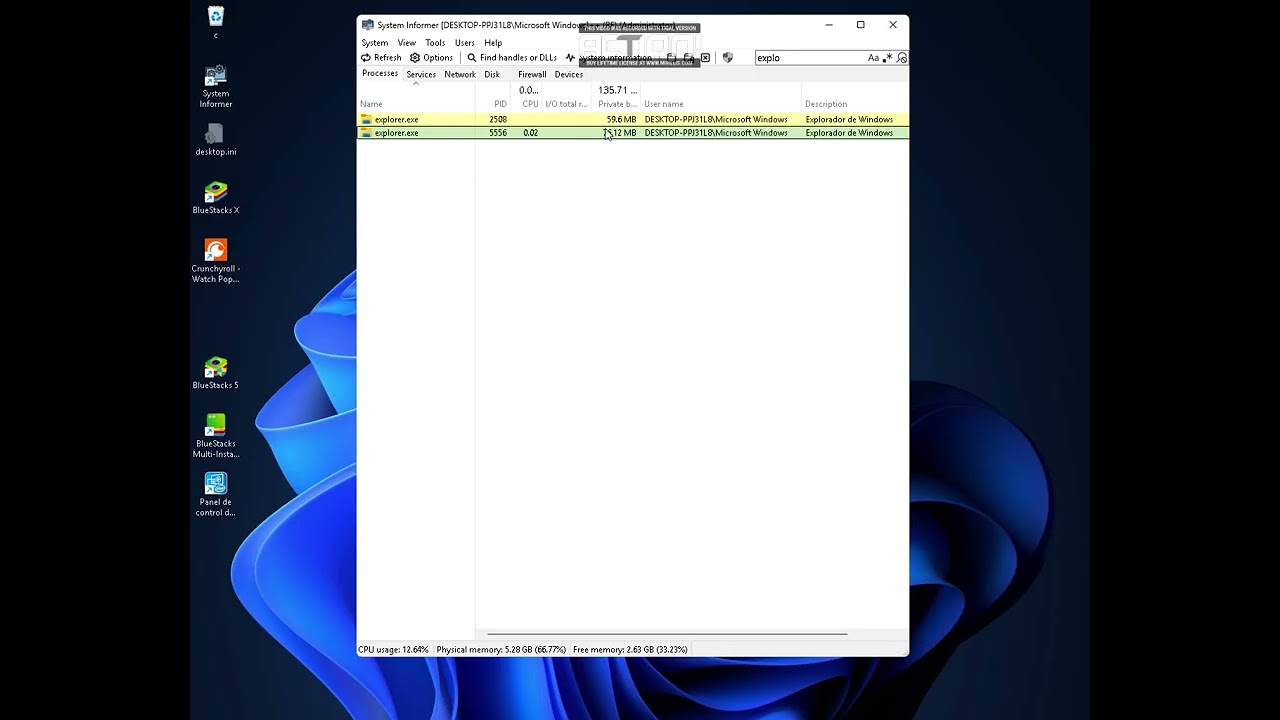This screenshot has height=720, width=1280.
Task: Open Recycle Bin desktop icon
Action: pyautogui.click(x=216, y=23)
